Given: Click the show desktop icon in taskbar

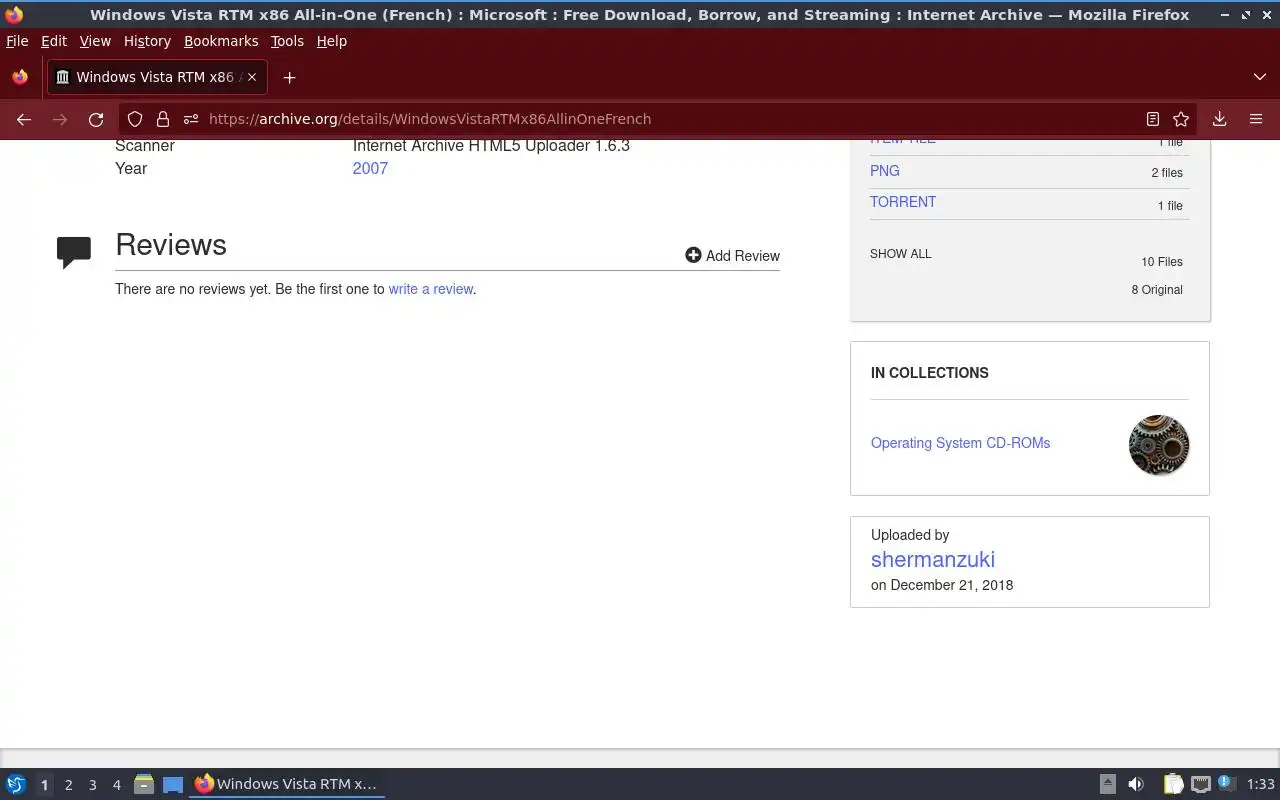Looking at the screenshot, I should (x=173, y=784).
